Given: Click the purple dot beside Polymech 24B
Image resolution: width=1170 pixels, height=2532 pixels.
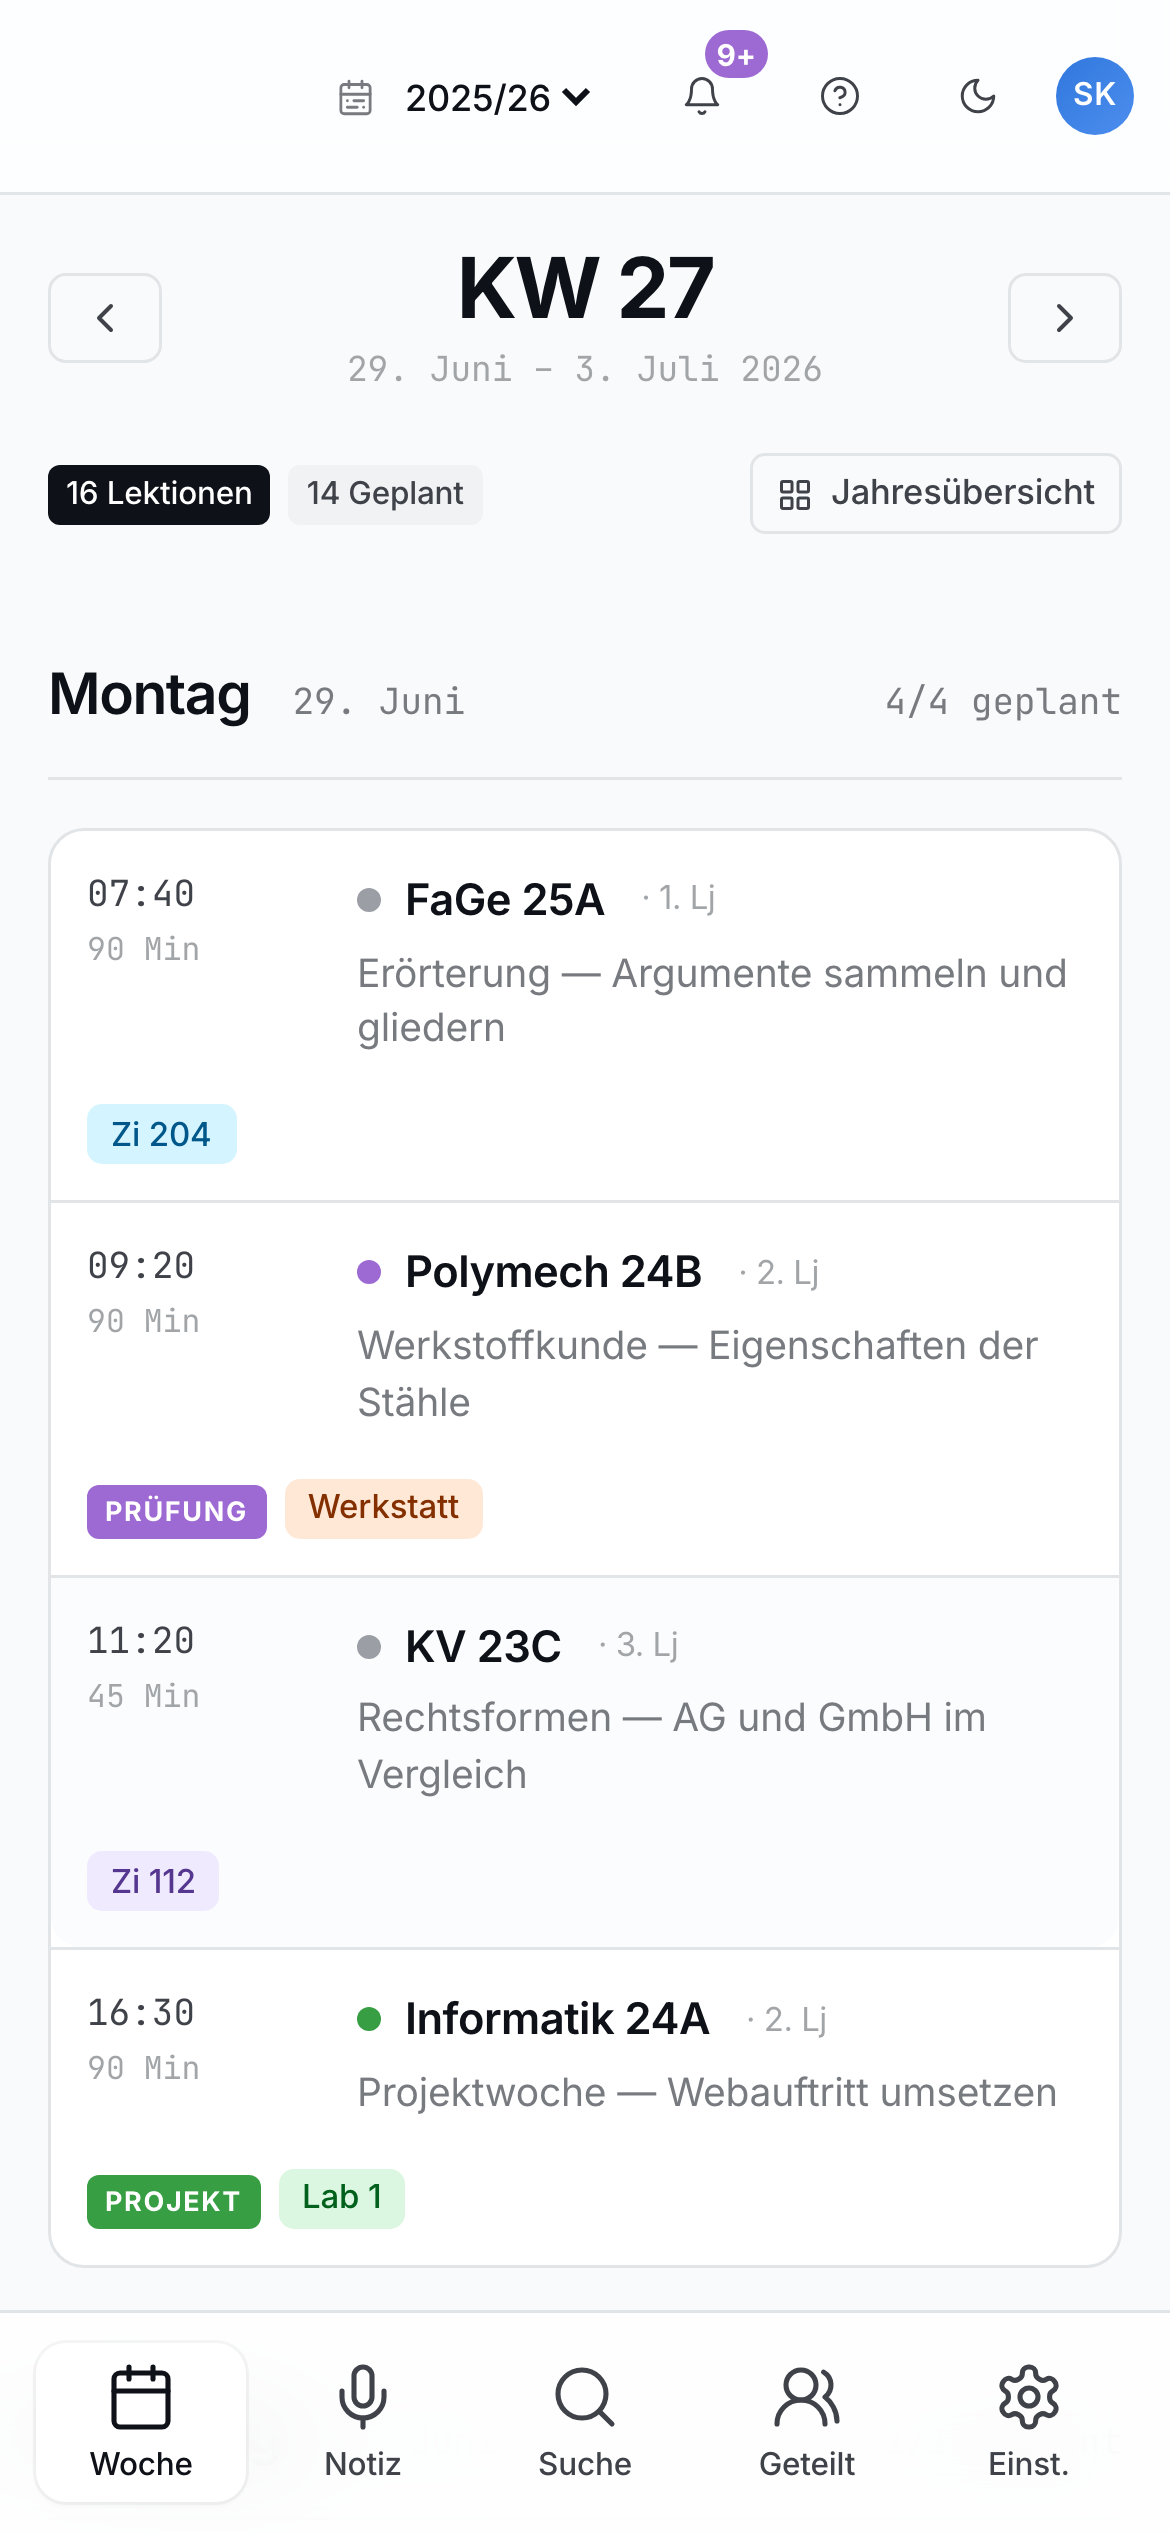Looking at the screenshot, I should [369, 1272].
